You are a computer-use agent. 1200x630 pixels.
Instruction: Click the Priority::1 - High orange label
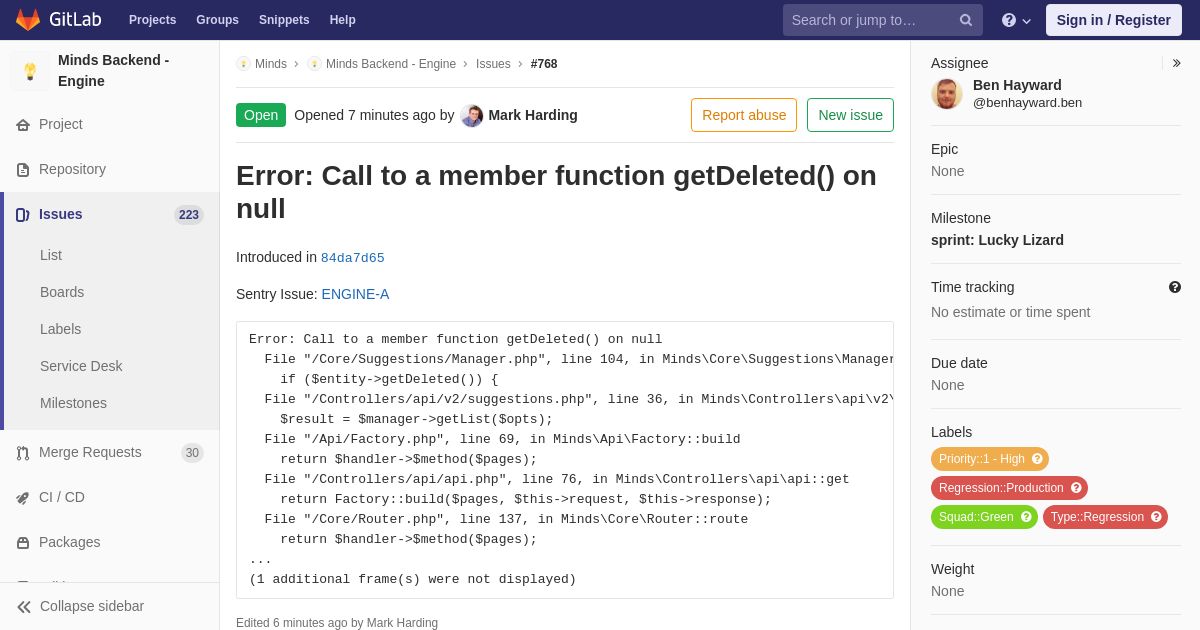coord(990,459)
